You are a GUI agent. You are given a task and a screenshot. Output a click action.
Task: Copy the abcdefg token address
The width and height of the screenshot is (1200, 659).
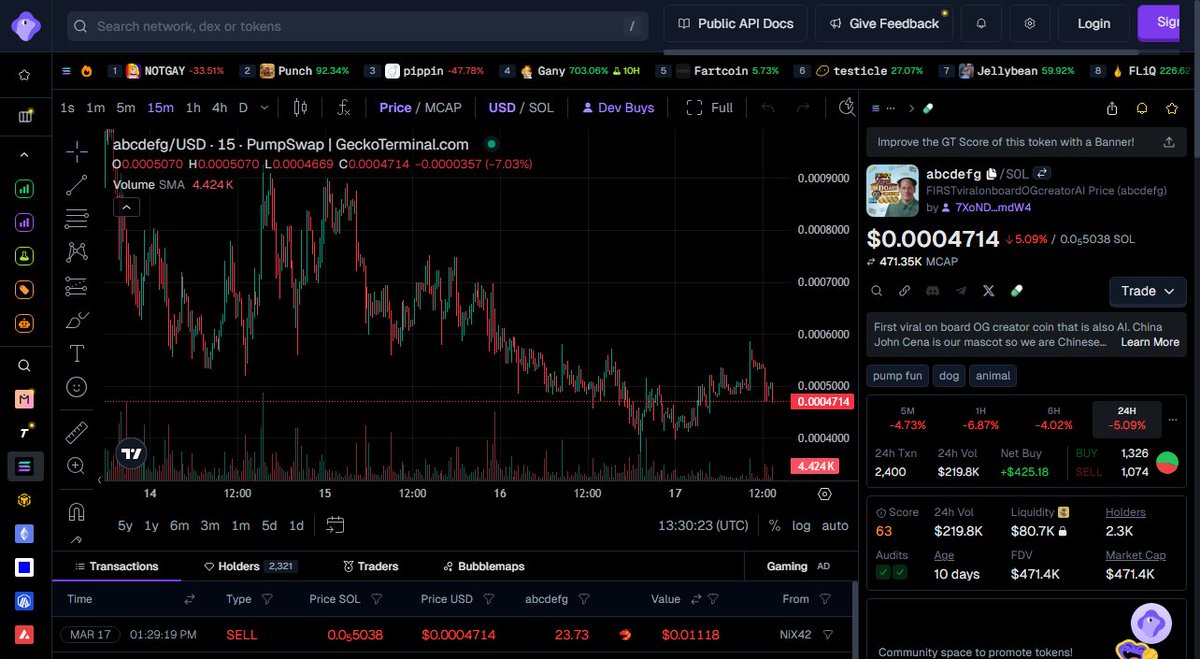point(992,174)
